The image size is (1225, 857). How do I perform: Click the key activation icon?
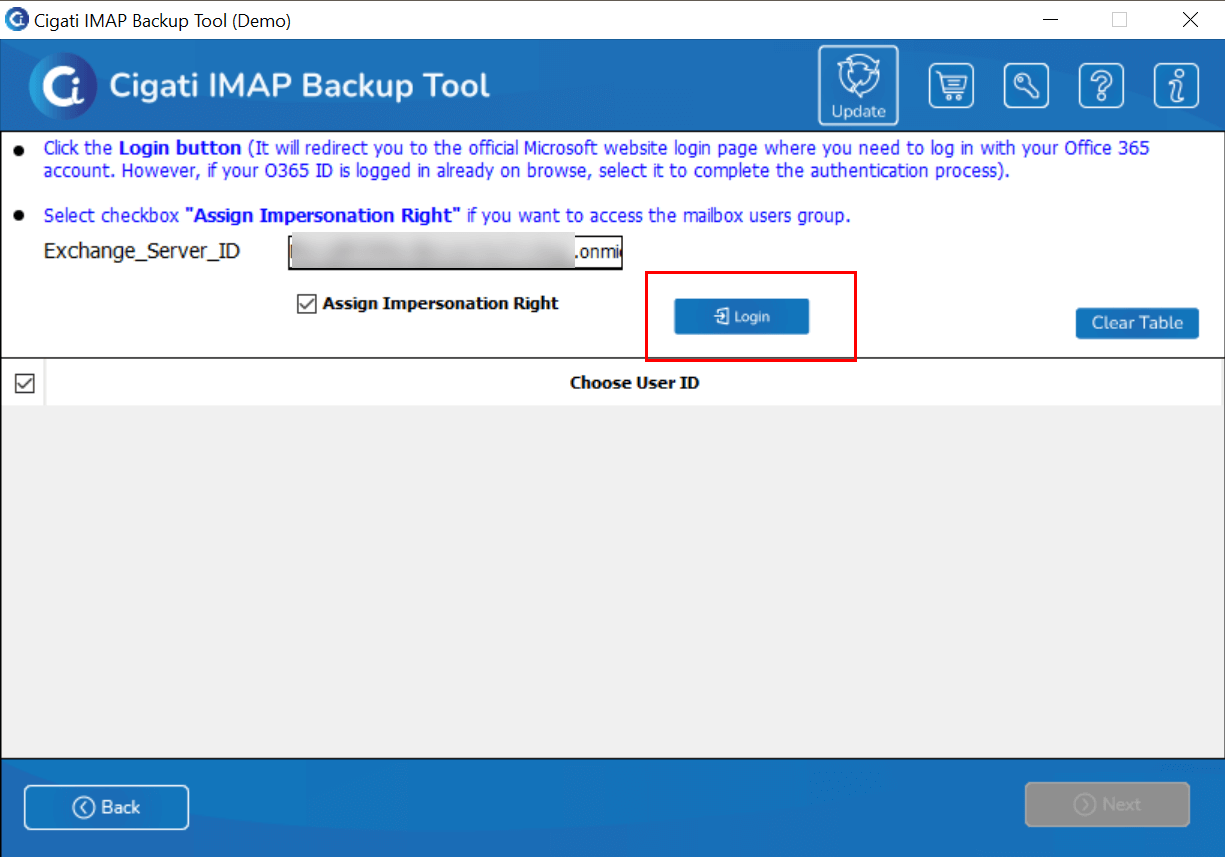click(x=1026, y=86)
